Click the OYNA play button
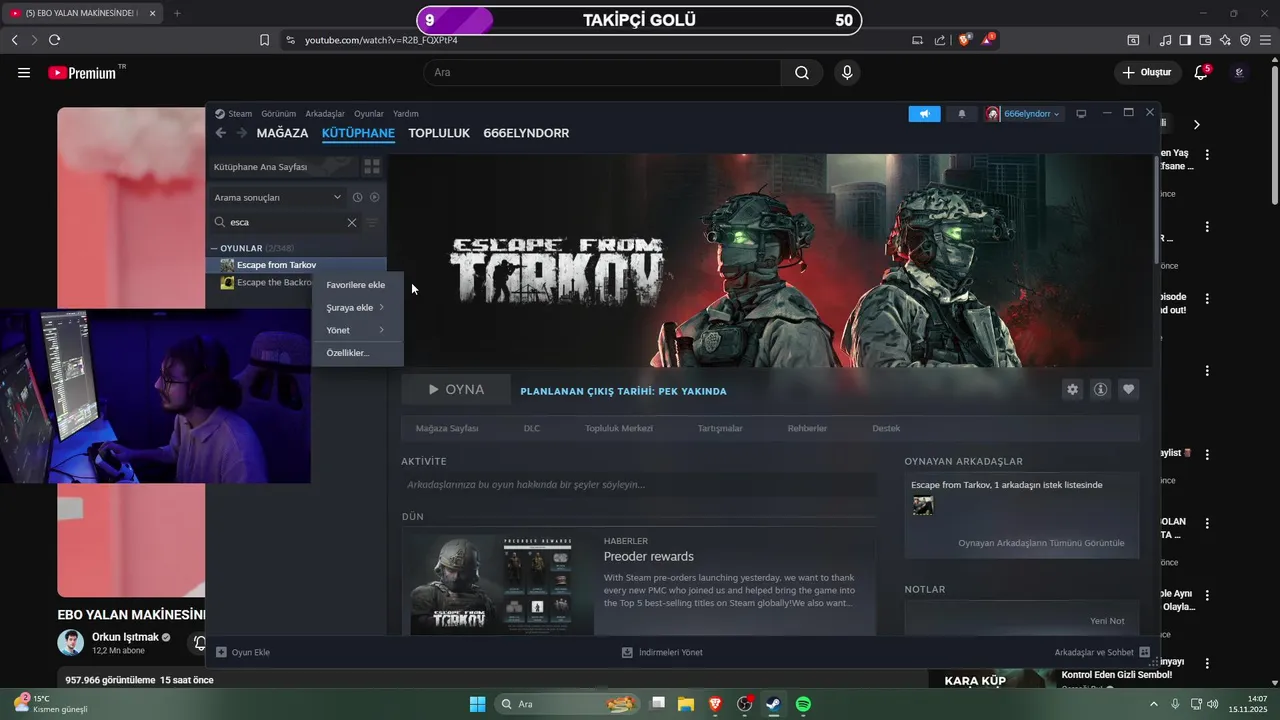Viewport: 1280px width, 720px height. [x=456, y=389]
